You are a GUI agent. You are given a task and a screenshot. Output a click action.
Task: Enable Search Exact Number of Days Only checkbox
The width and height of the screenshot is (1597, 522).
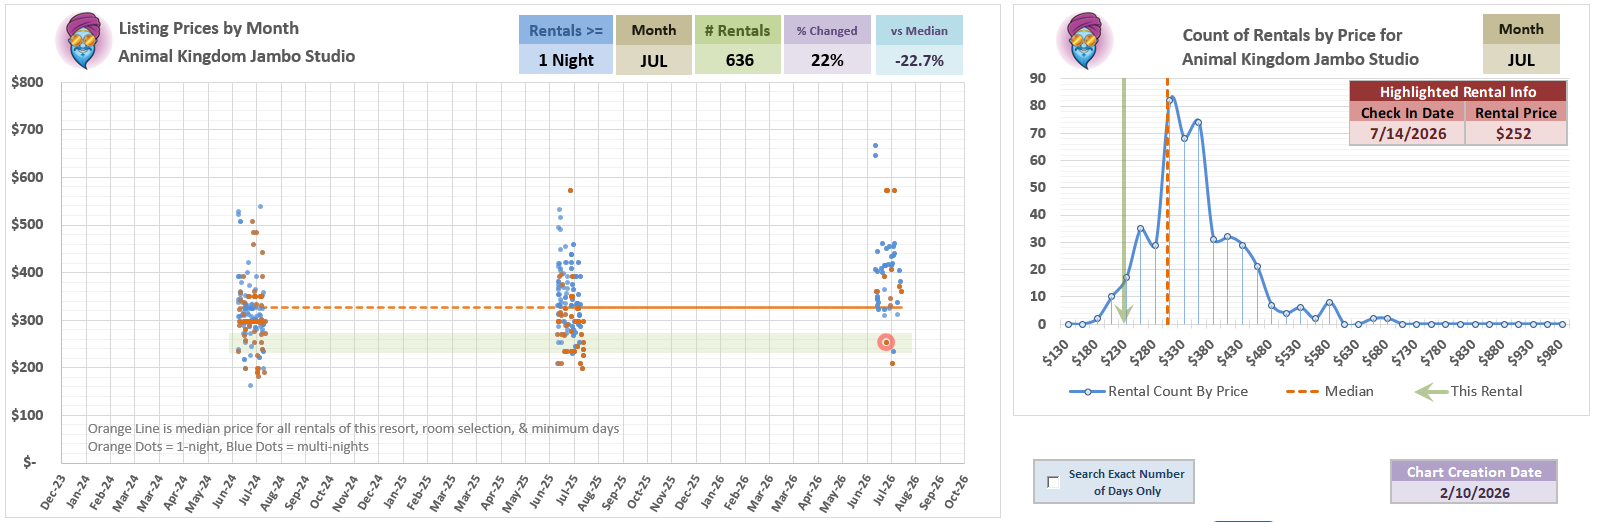point(1053,482)
